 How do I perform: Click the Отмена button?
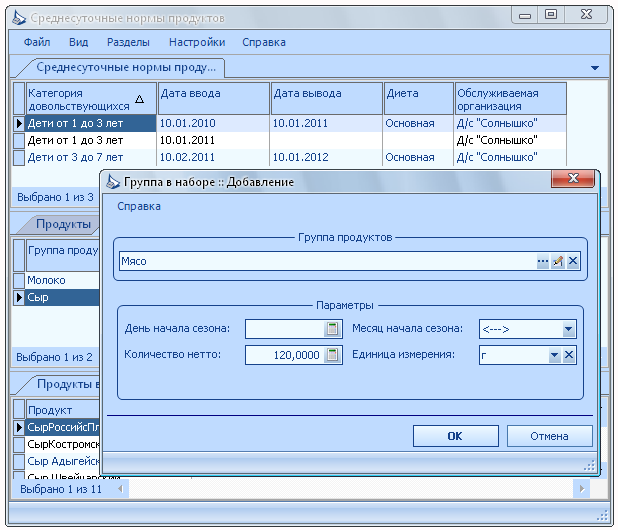(549, 436)
